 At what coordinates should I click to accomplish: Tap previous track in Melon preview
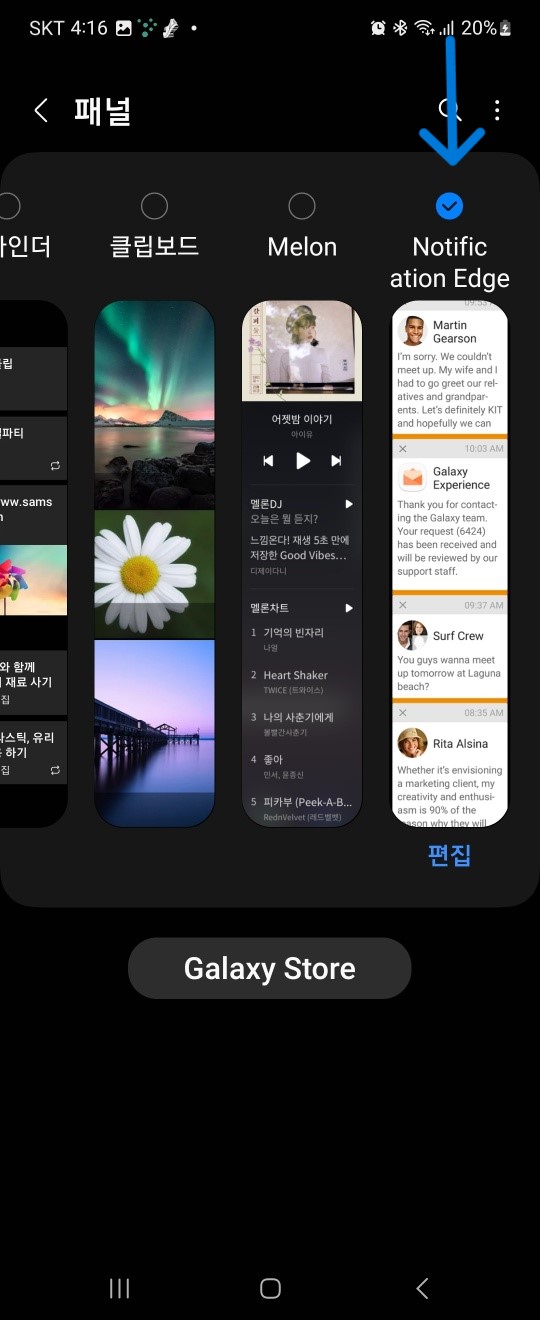[268, 460]
